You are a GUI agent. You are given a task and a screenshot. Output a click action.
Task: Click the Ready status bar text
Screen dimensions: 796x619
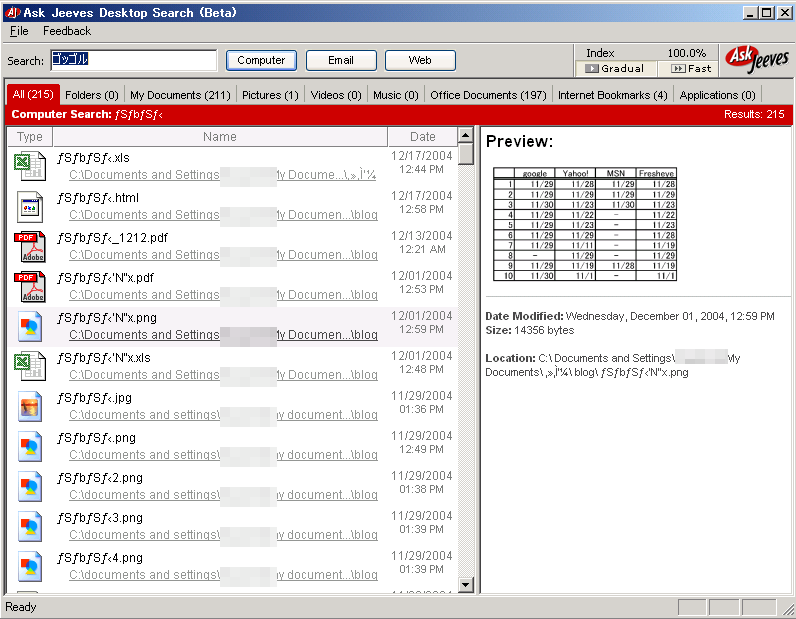(x=21, y=607)
